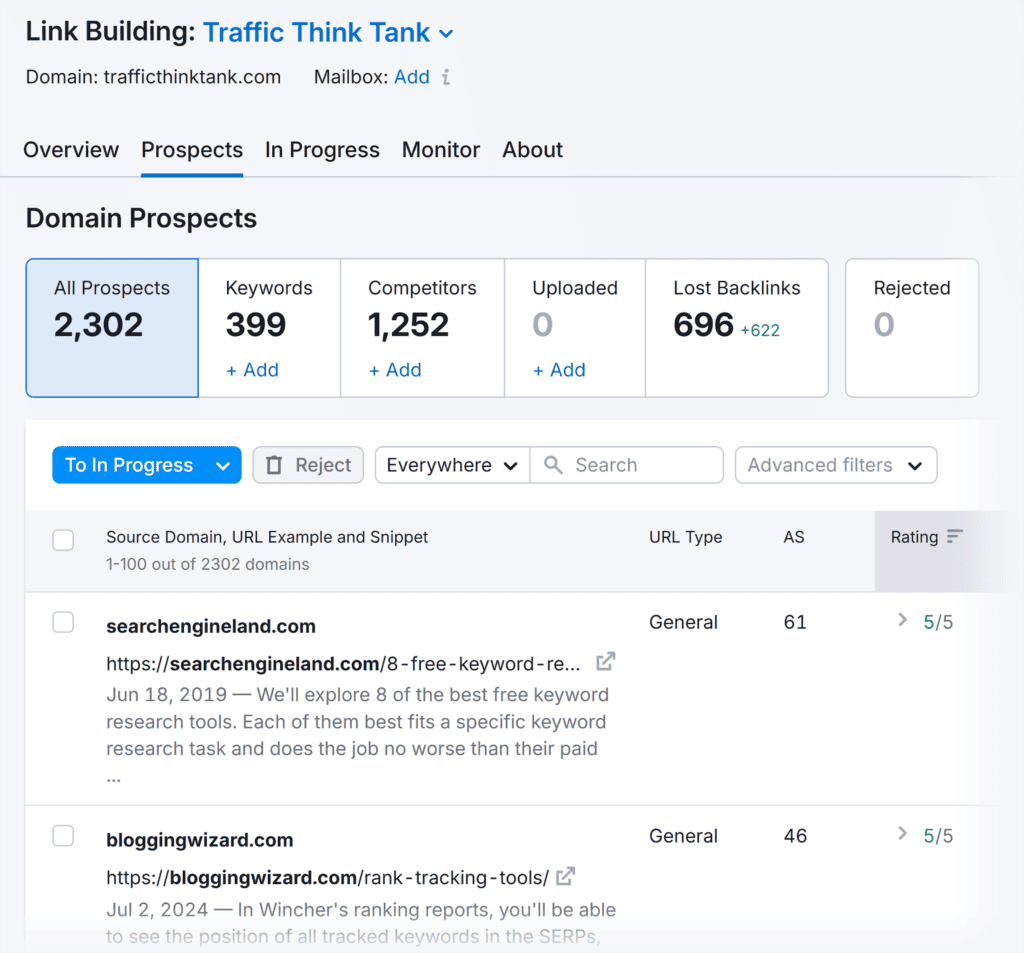Check the bloggingwizard.com row checkbox
The height and width of the screenshot is (953, 1024).
[x=63, y=836]
